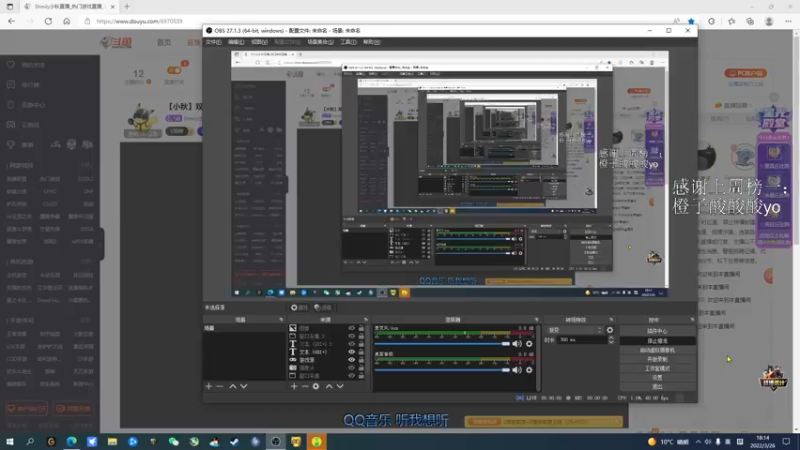Viewport: 800px width, 450px height.
Task: Open the OBS Help (帮助) menu
Action: coord(372,42)
